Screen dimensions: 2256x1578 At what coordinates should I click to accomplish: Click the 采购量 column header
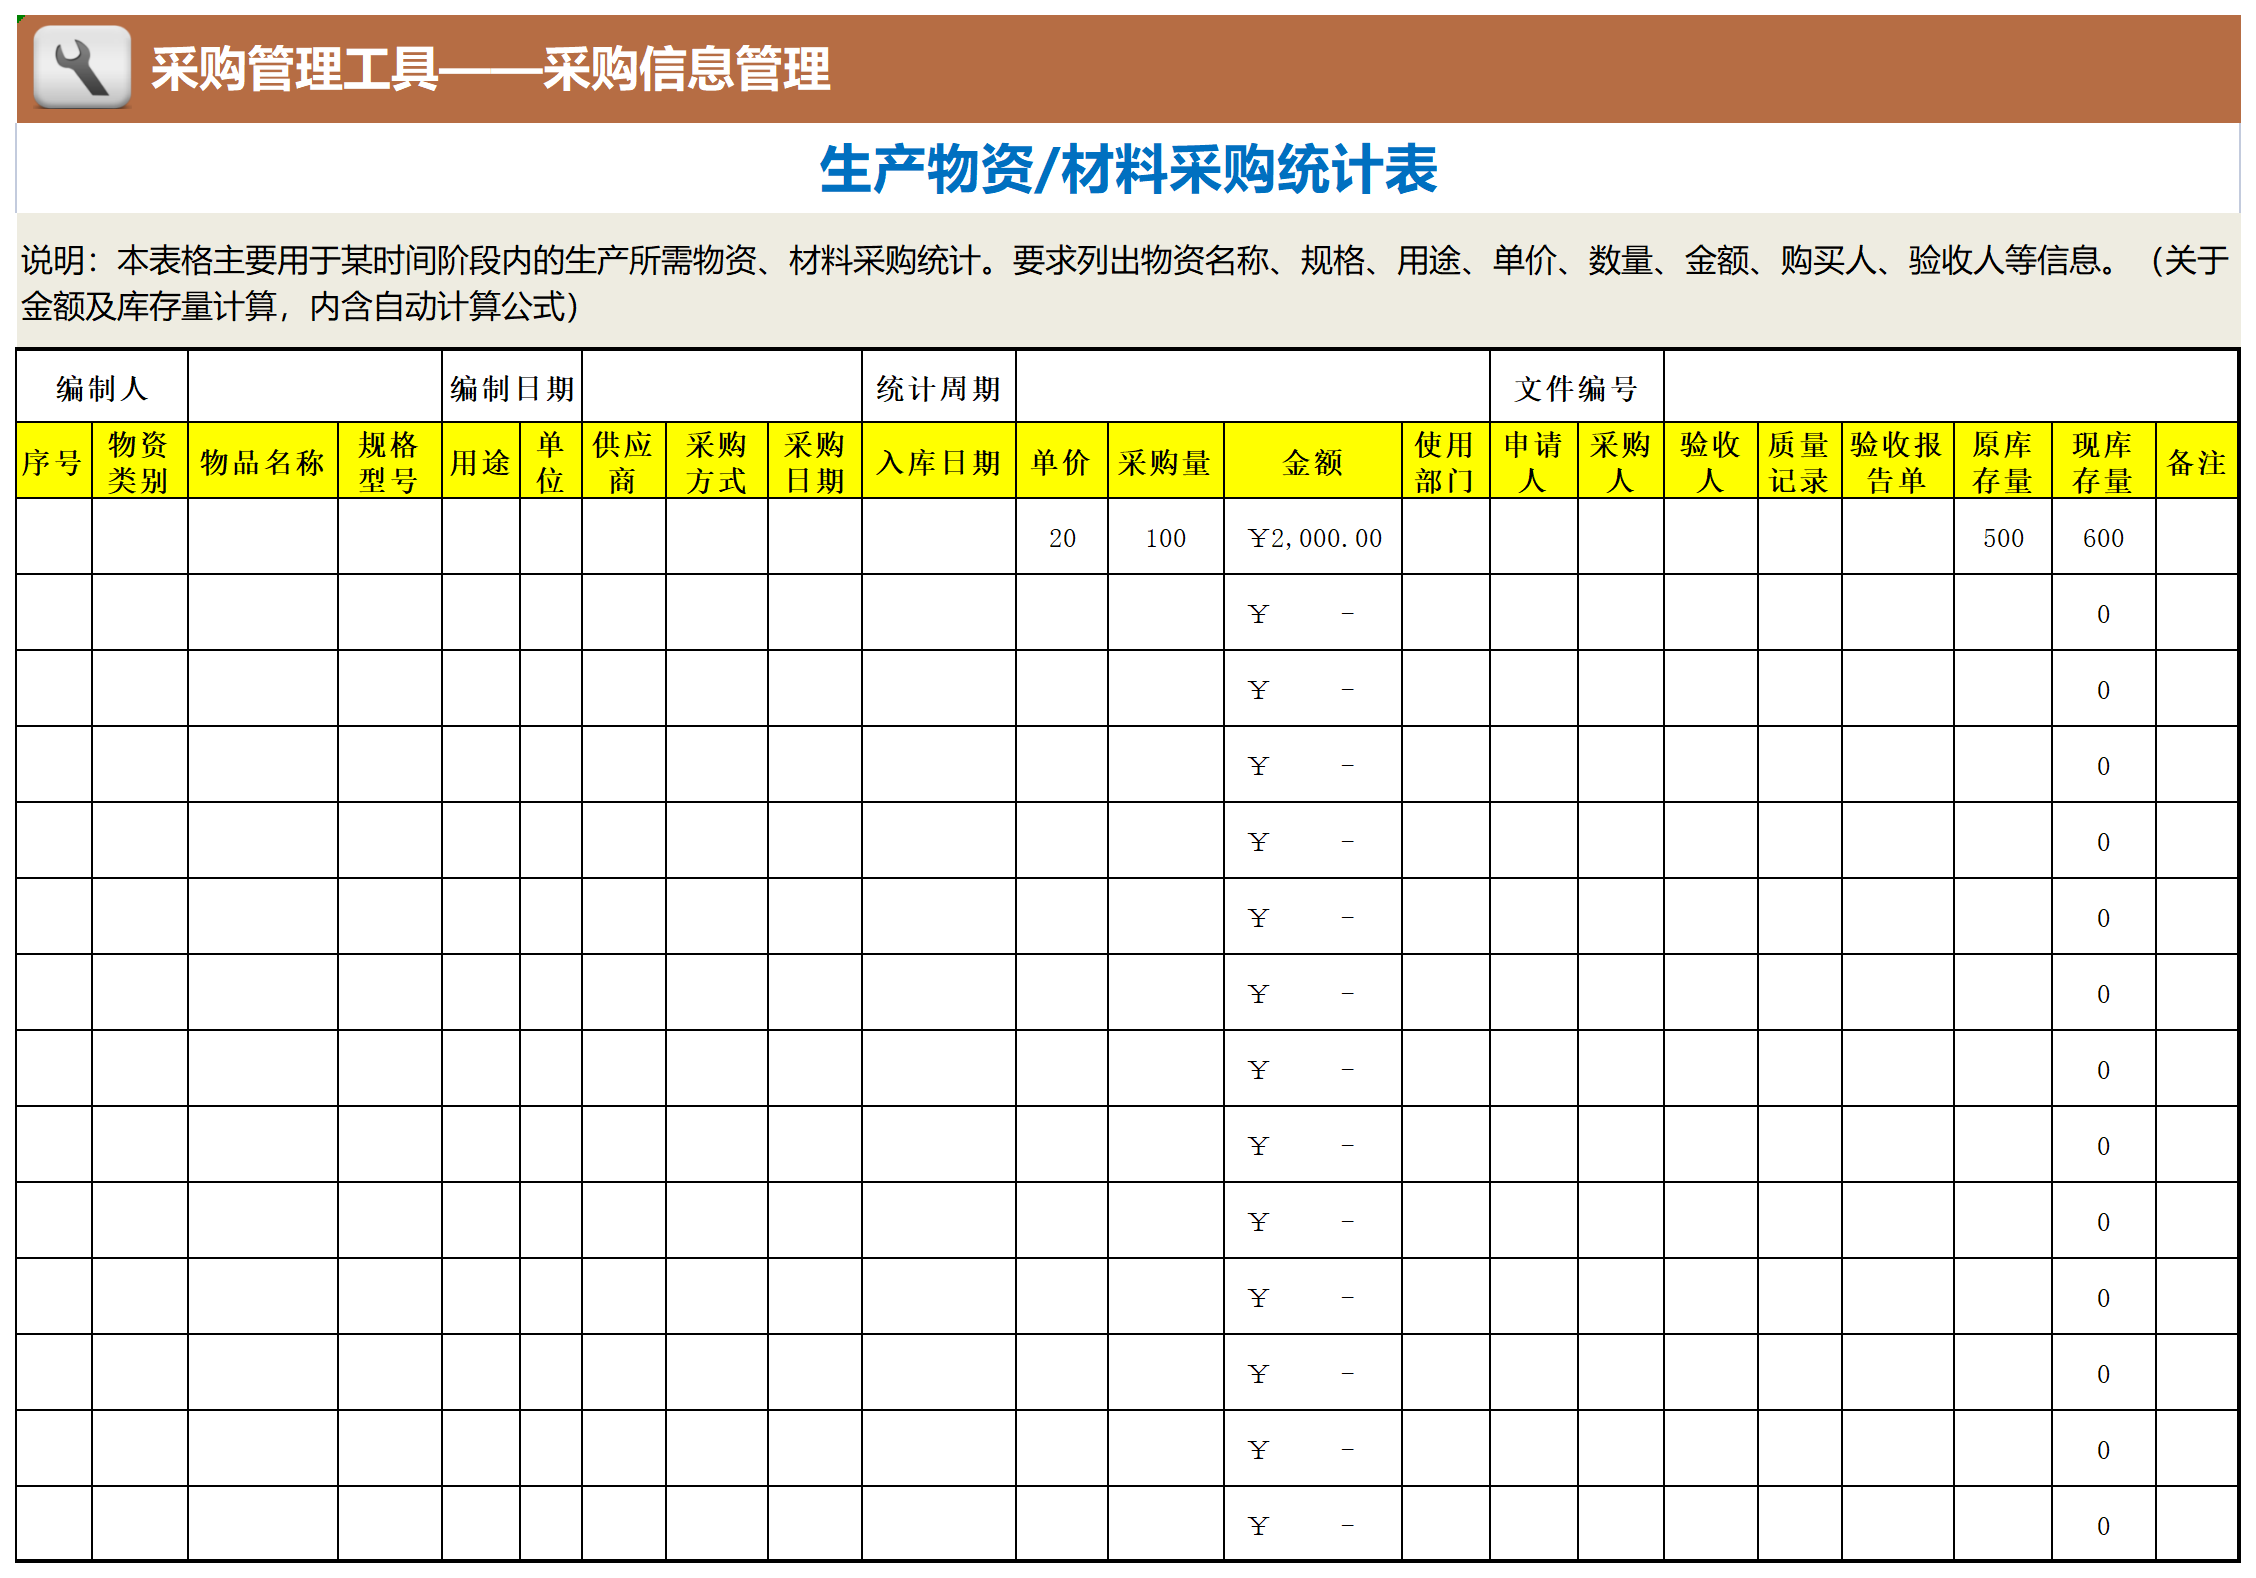pos(1166,461)
